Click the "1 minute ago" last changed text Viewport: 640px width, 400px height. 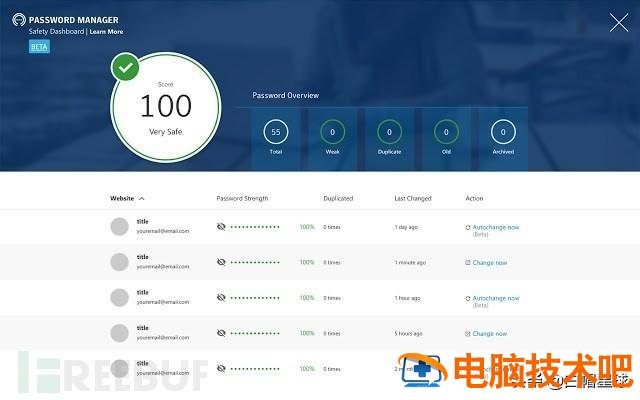410,262
